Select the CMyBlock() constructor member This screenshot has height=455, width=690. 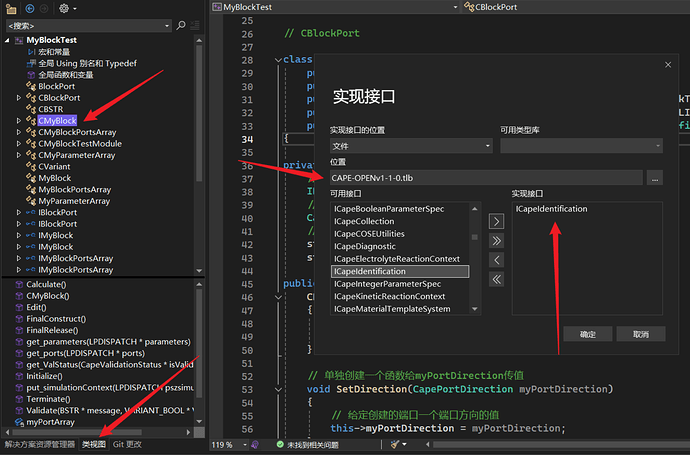click(48, 296)
